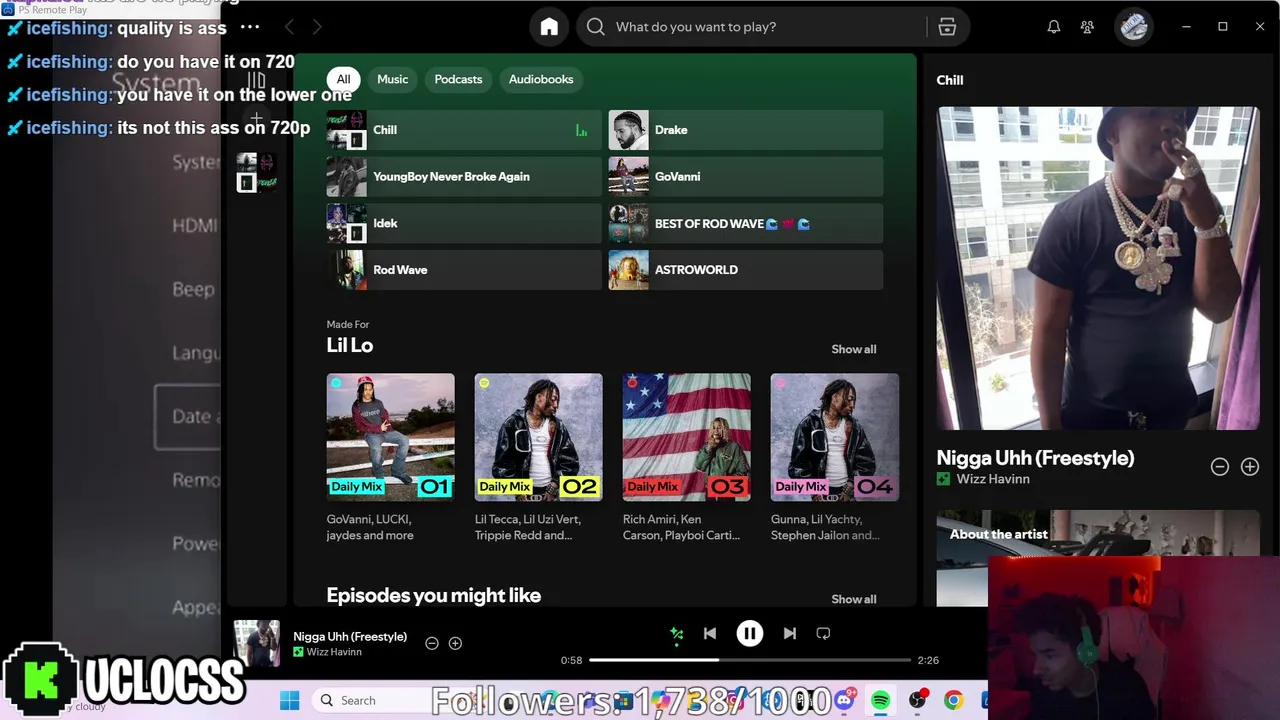Open the Drake shortcut card
1280x720 pixels.
[746, 130]
